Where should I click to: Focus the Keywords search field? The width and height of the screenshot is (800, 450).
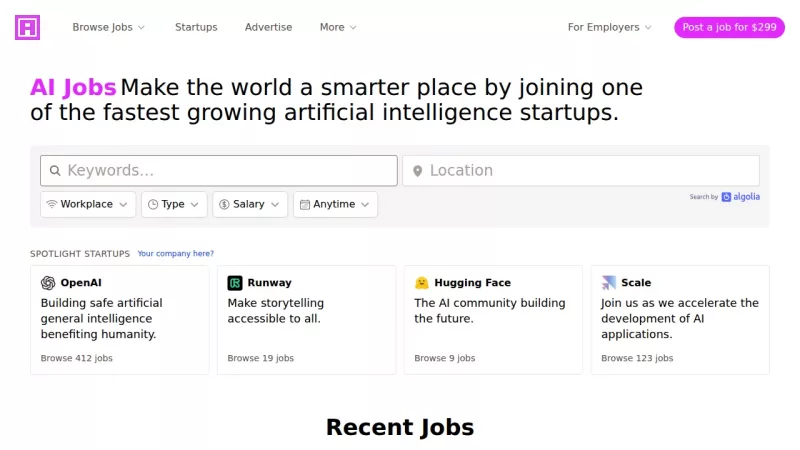click(x=219, y=170)
